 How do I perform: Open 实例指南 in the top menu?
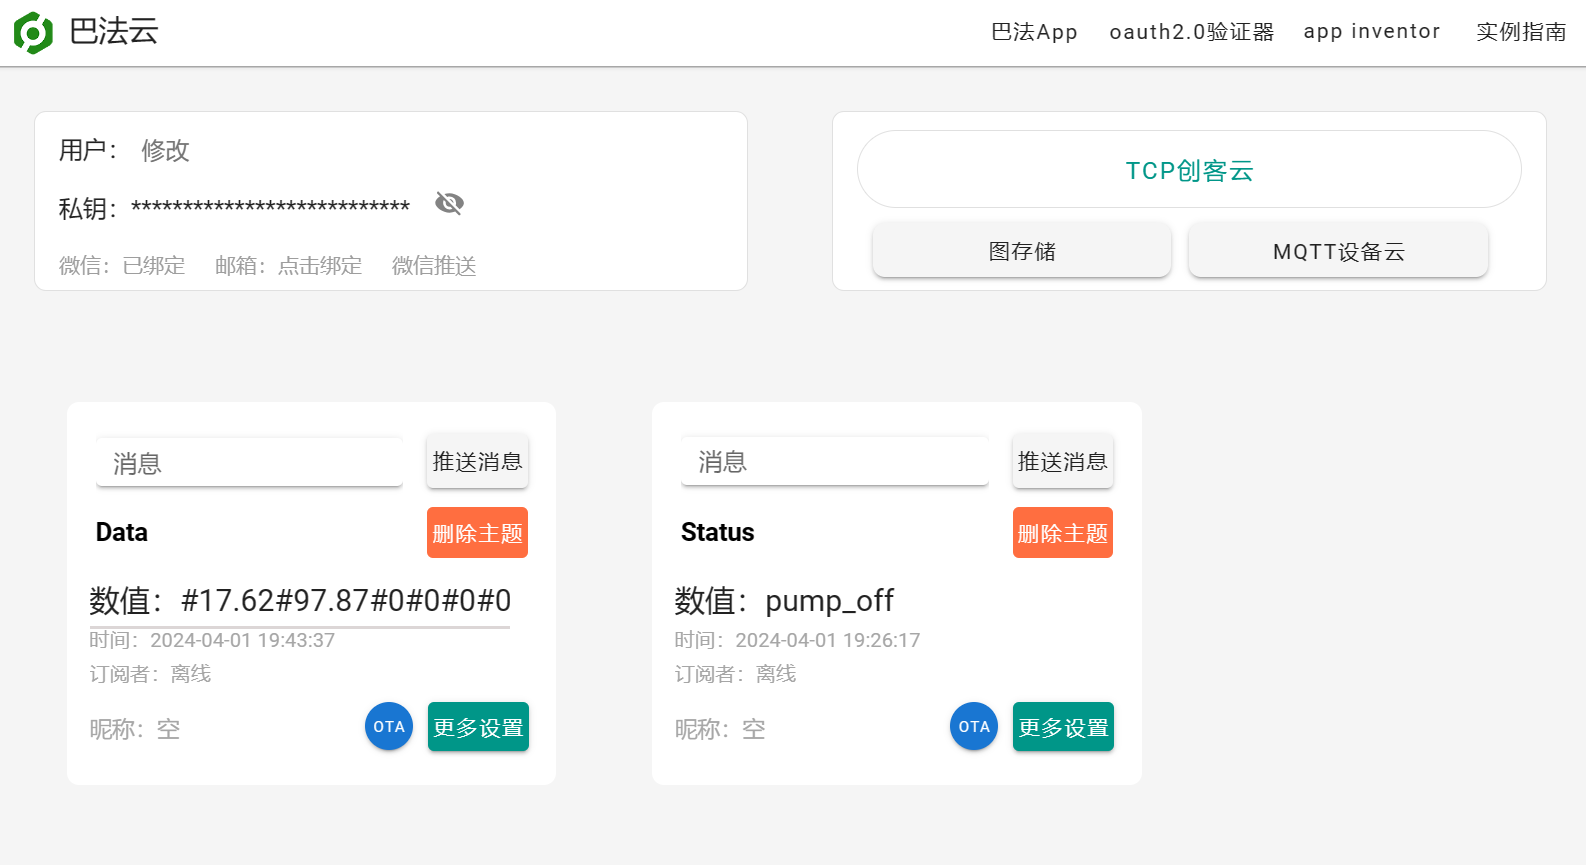tap(1521, 32)
